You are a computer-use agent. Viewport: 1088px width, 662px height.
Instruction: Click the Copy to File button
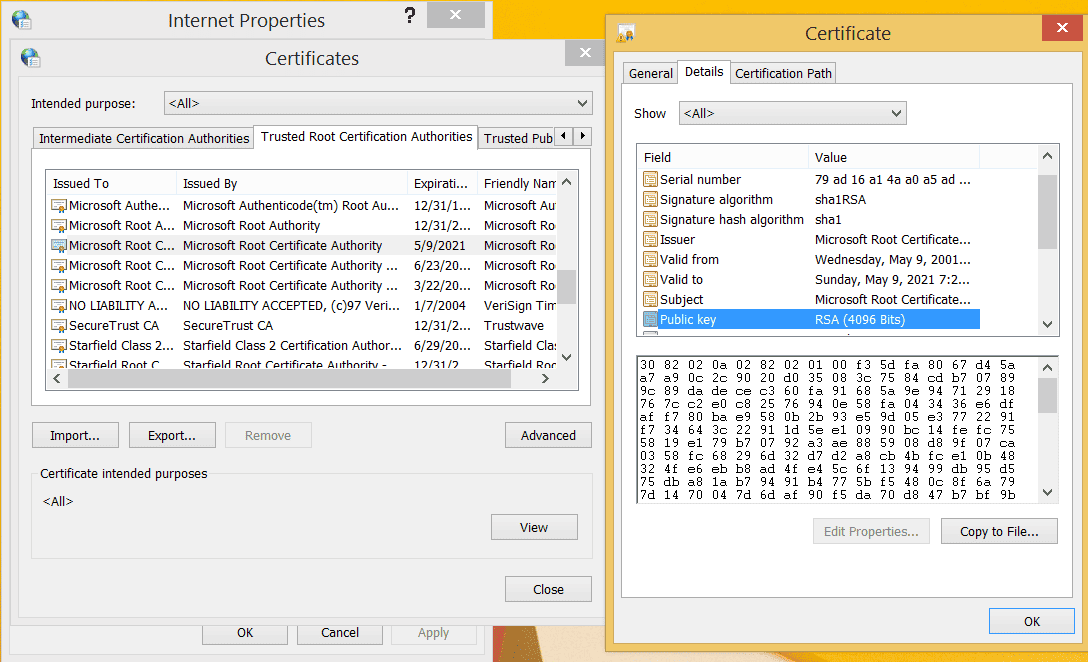point(999,532)
